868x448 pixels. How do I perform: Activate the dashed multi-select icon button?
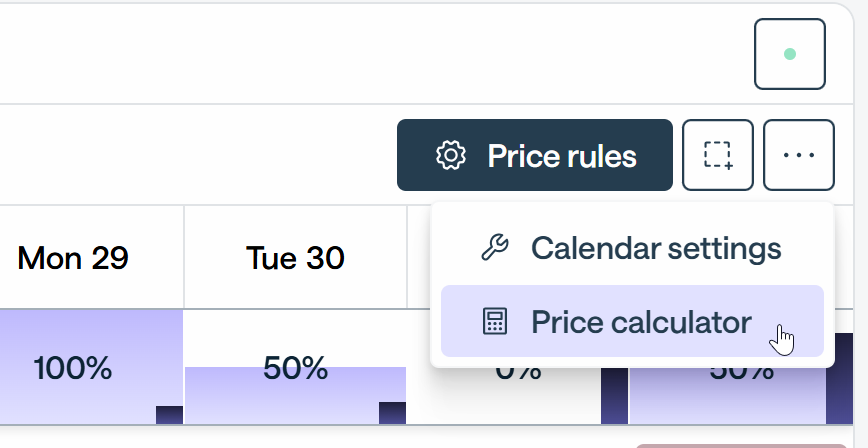pos(718,155)
